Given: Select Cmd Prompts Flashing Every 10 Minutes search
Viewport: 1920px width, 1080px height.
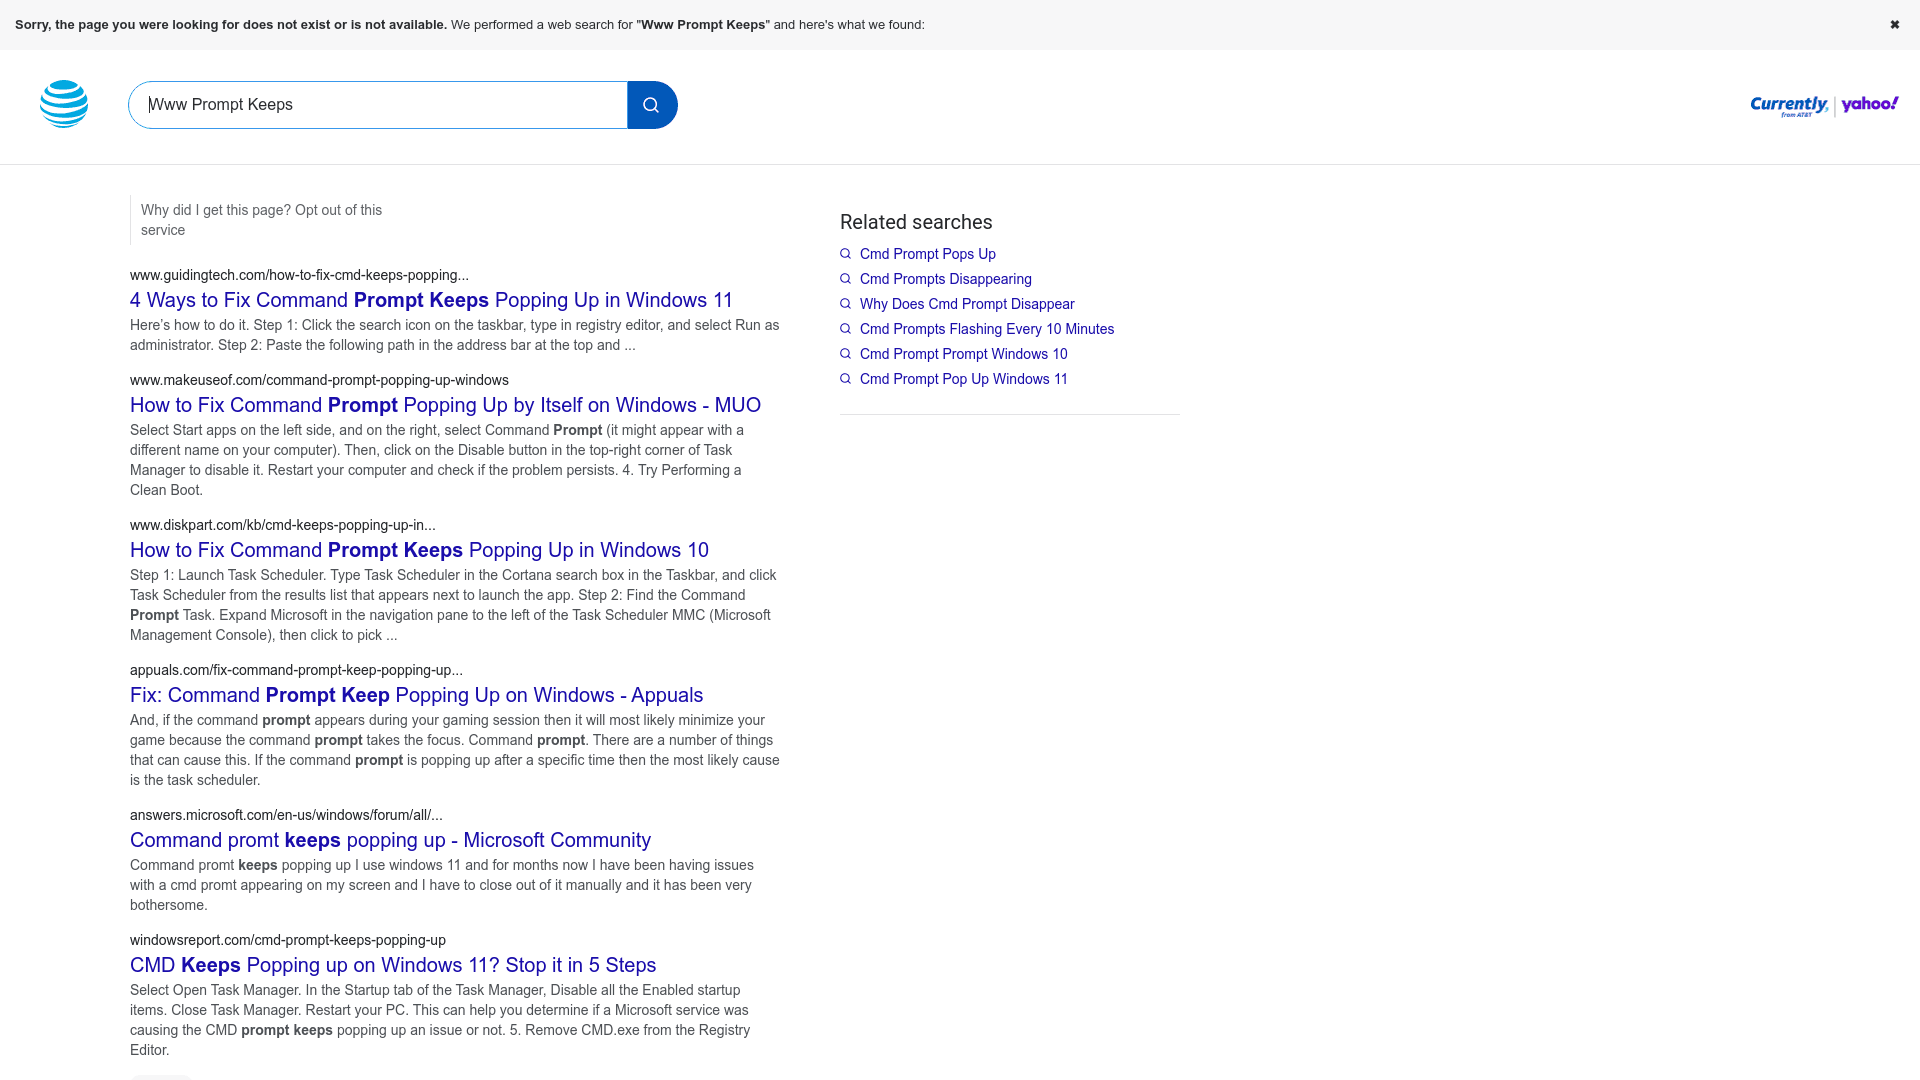Looking at the screenshot, I should (x=986, y=329).
